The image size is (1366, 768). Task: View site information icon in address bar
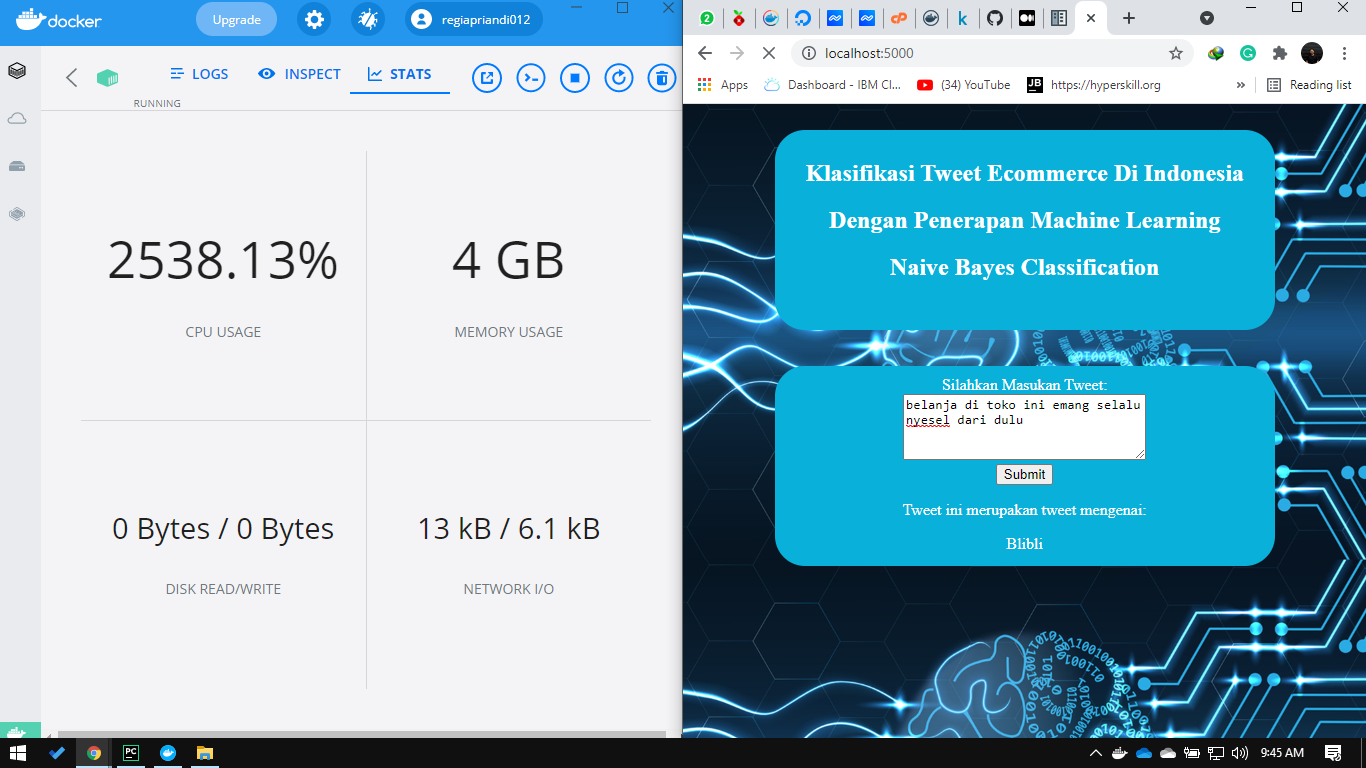807,53
